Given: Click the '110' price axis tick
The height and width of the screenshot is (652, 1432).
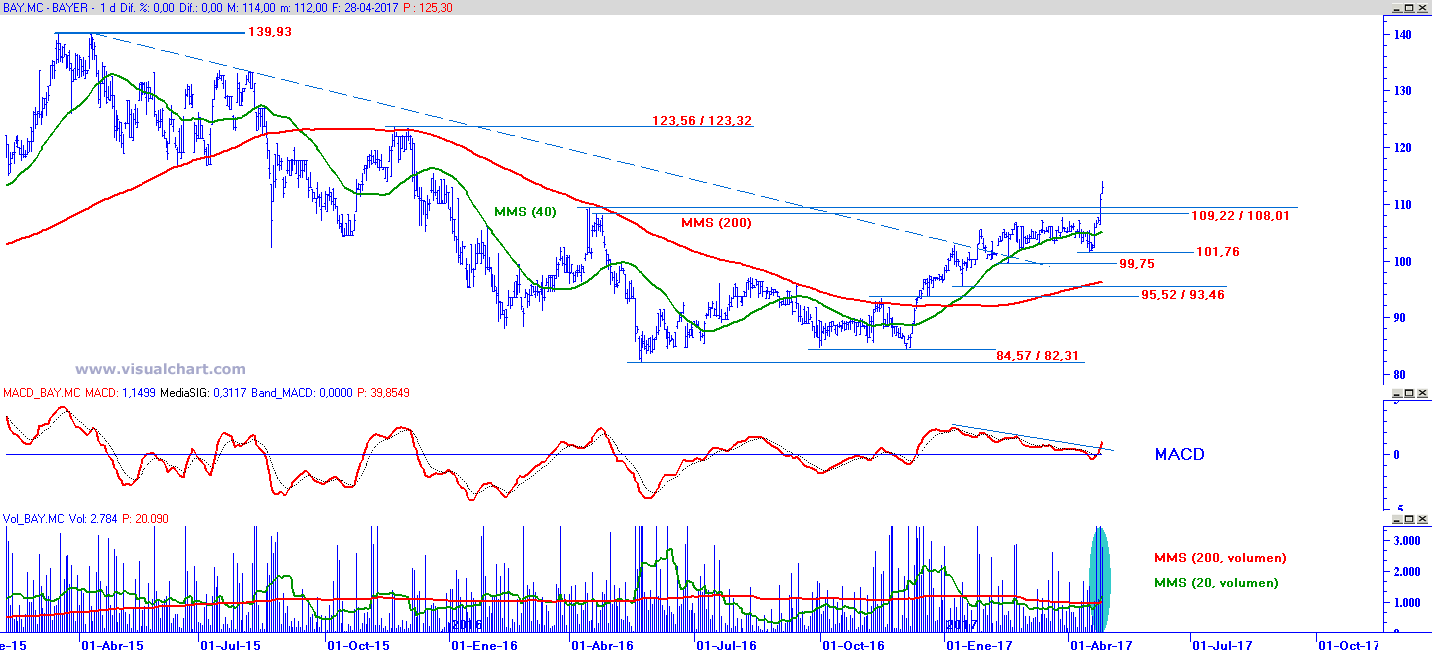Looking at the screenshot, I should 1403,205.
